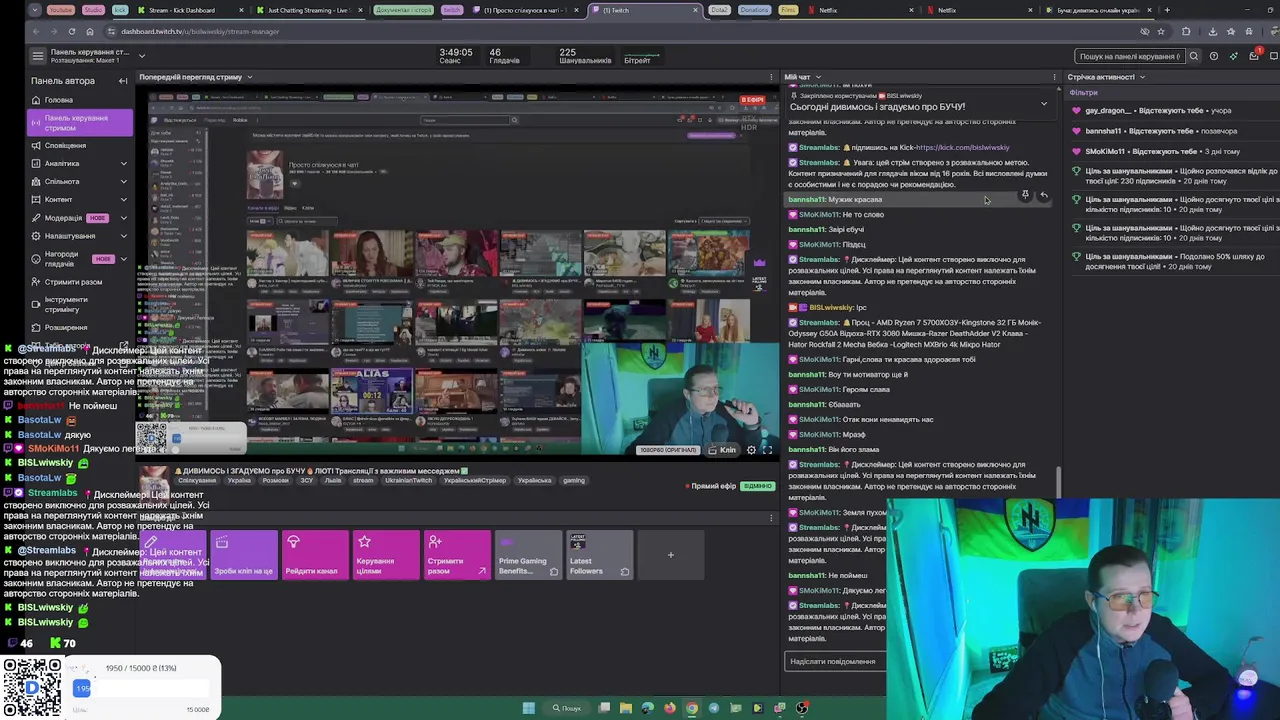Open the quick actions panel options menu
Screen dimensions: 1280x720
(771, 518)
